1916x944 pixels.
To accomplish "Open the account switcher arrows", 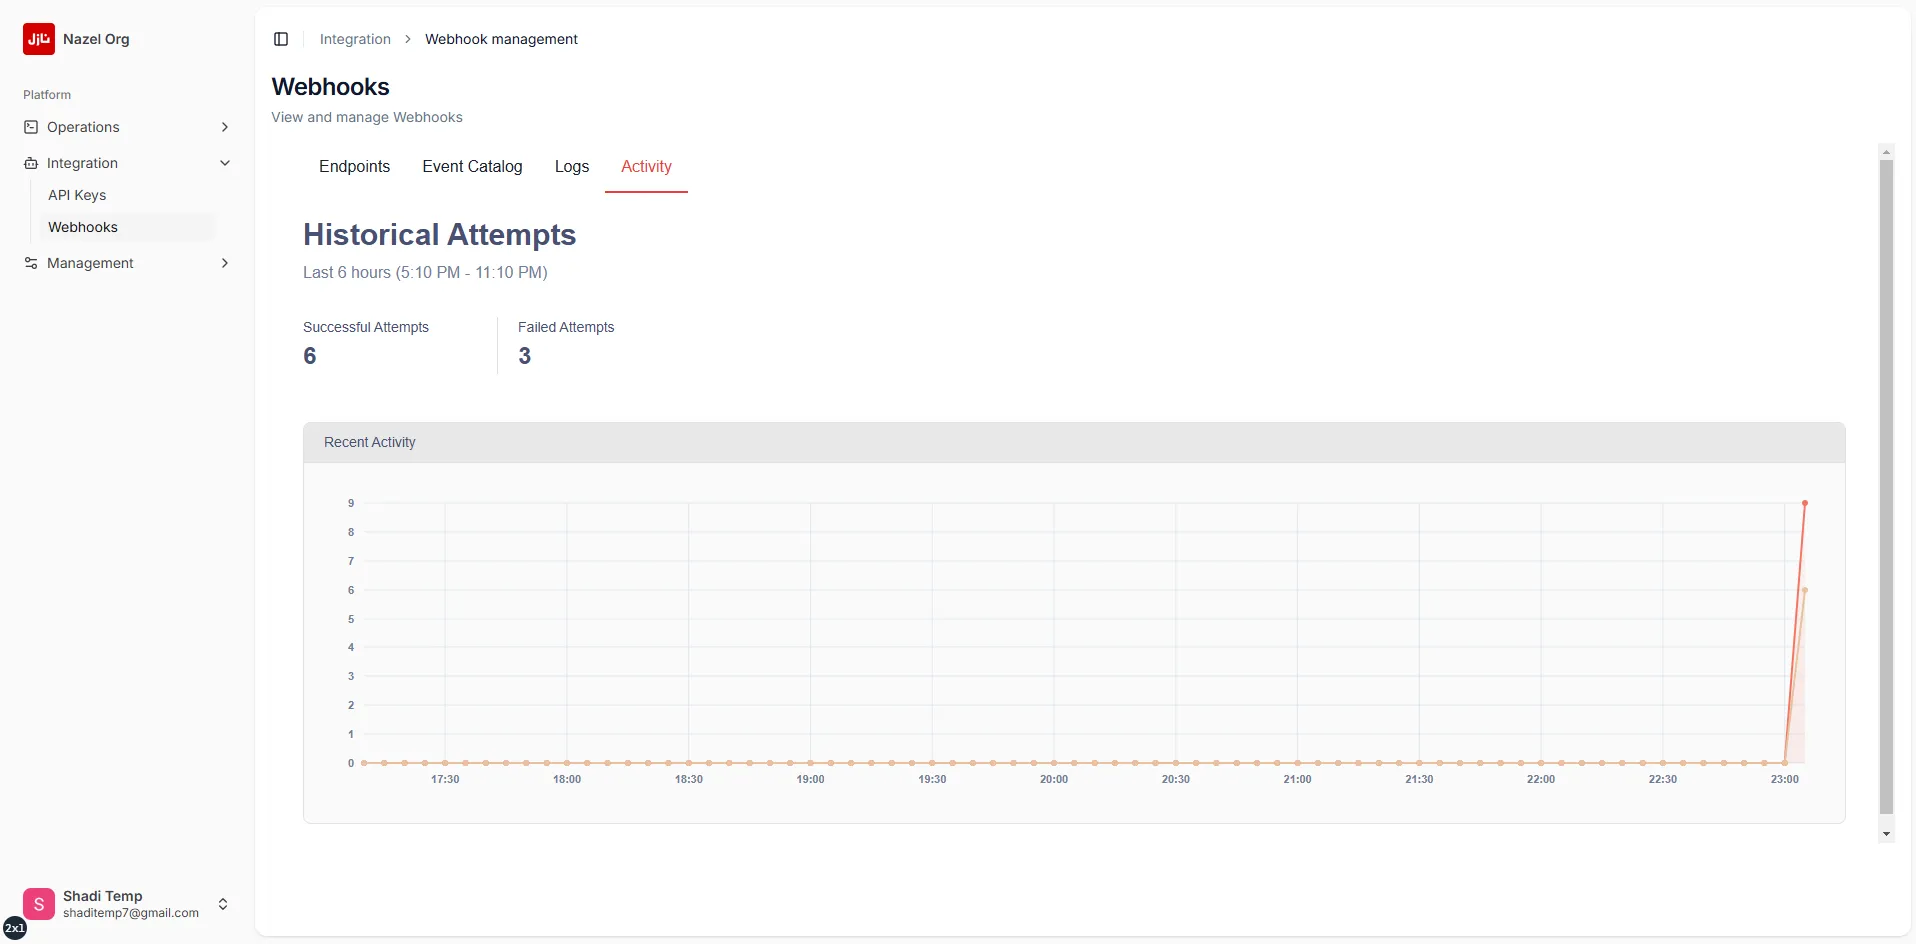I will [x=223, y=903].
